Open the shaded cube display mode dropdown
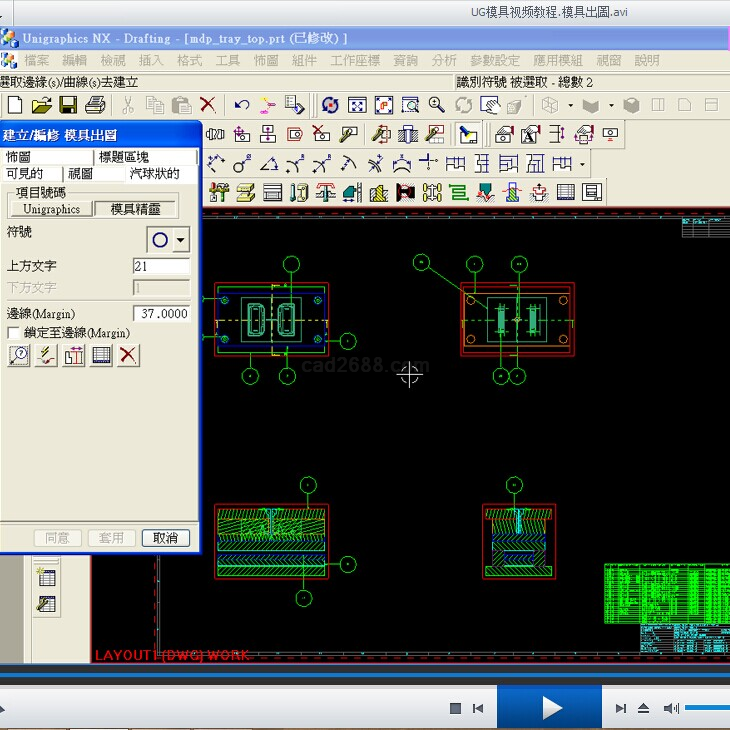This screenshot has width=730, height=730. [610, 105]
